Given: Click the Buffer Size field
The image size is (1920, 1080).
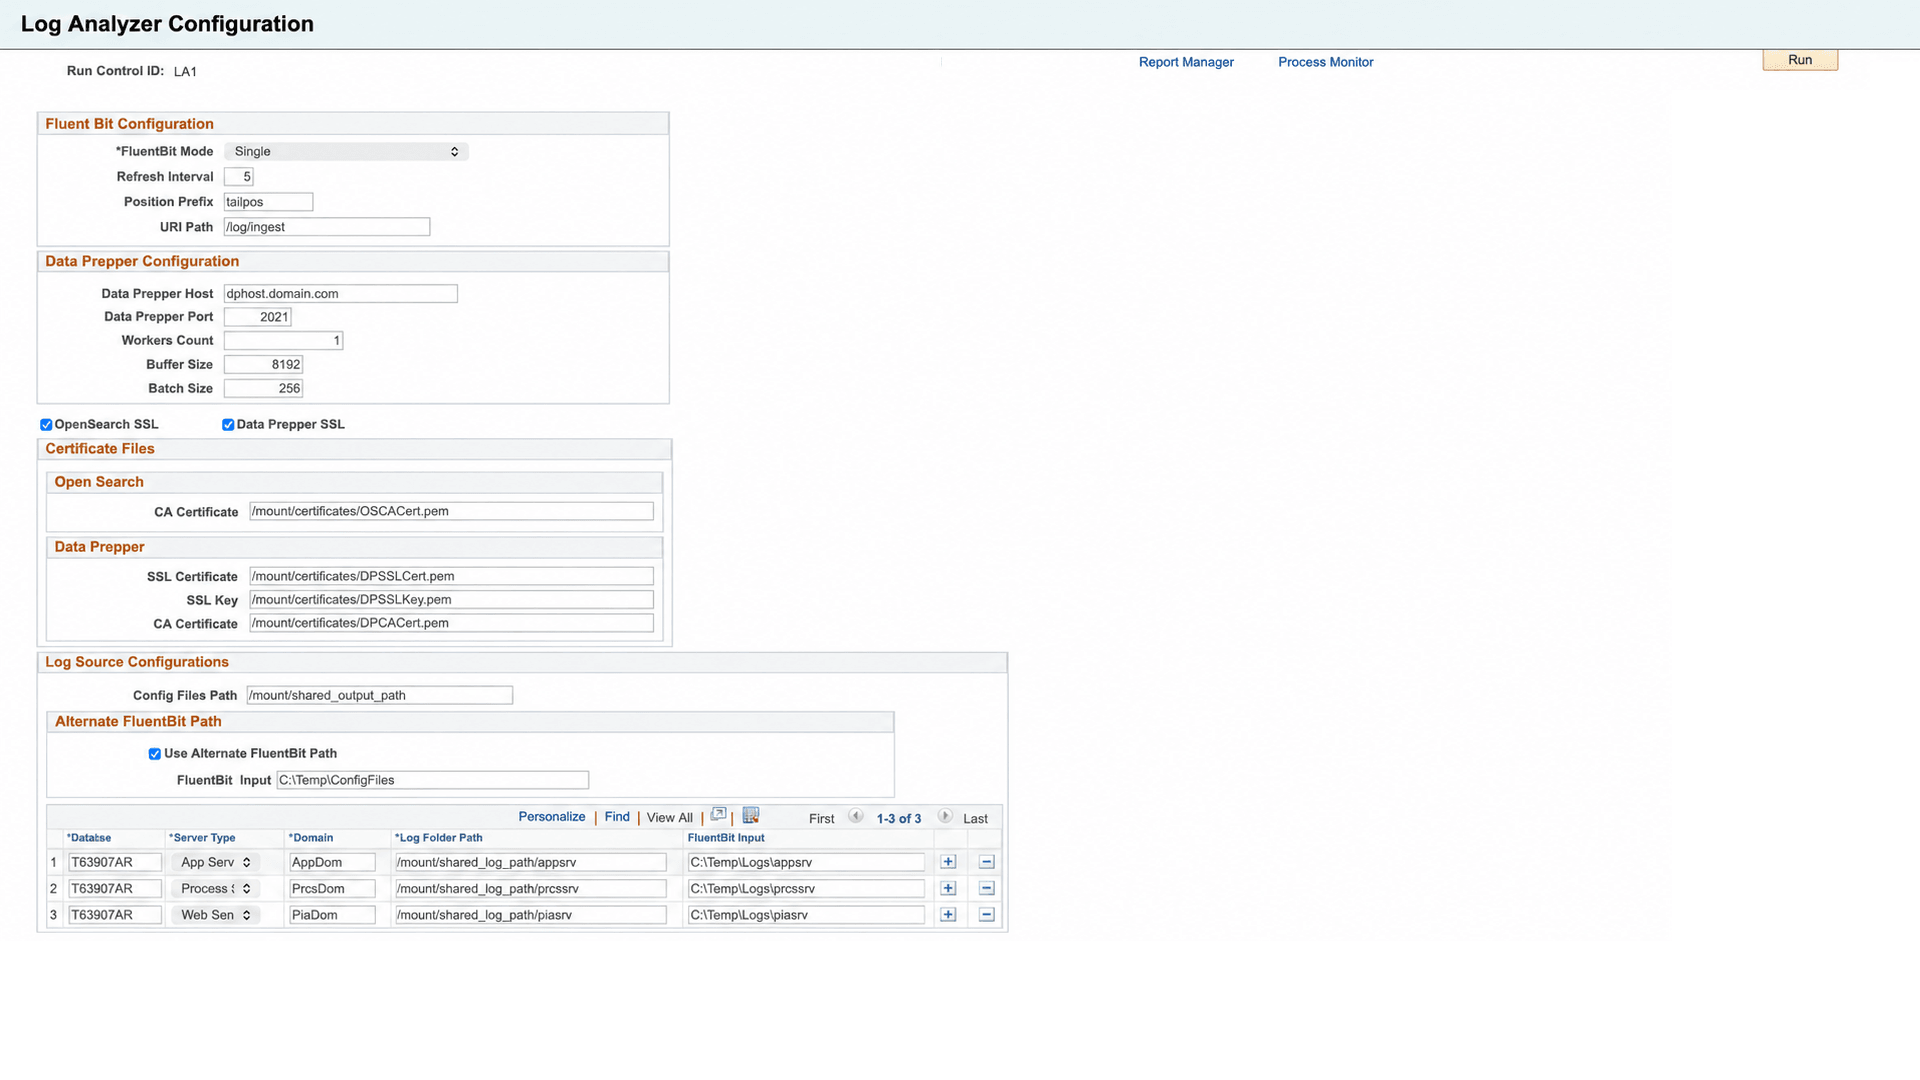Looking at the screenshot, I should coord(264,365).
